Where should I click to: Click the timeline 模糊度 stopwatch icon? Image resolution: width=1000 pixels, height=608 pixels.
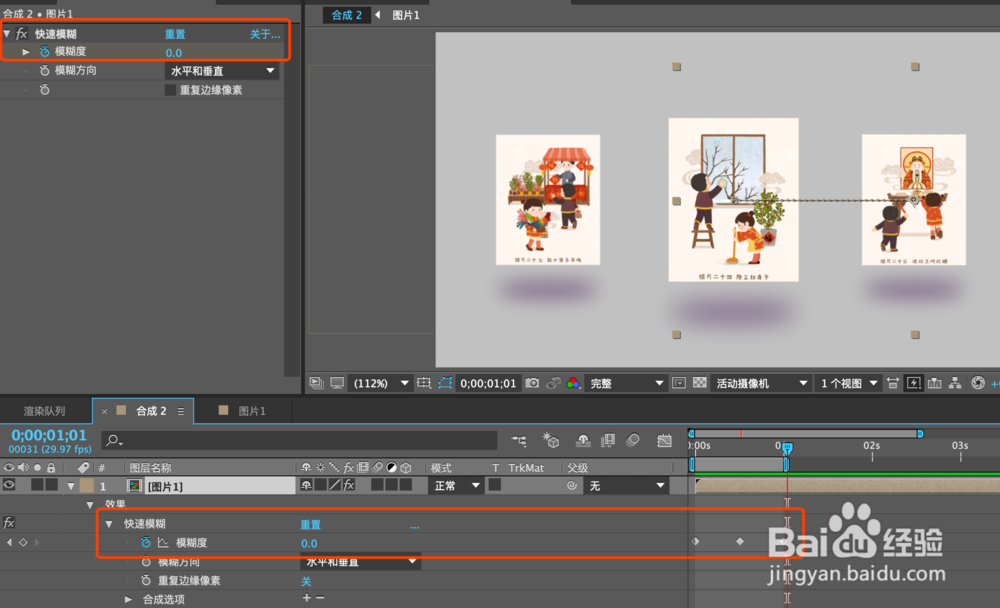click(x=146, y=542)
